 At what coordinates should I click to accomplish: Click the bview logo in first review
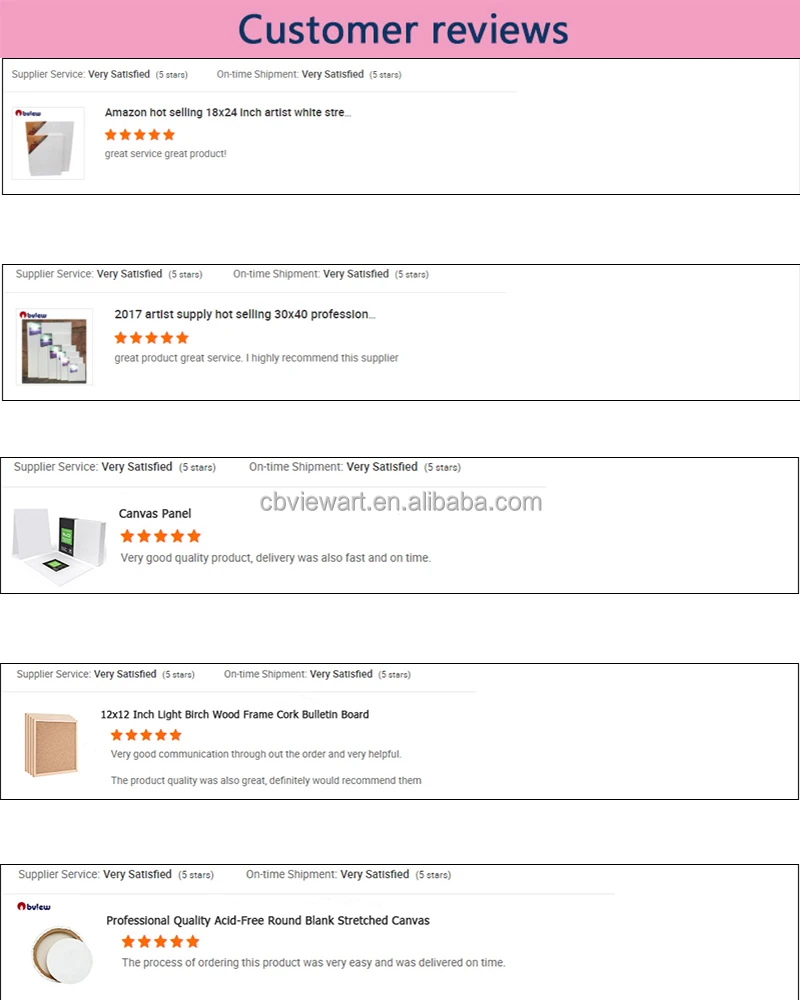point(28,113)
